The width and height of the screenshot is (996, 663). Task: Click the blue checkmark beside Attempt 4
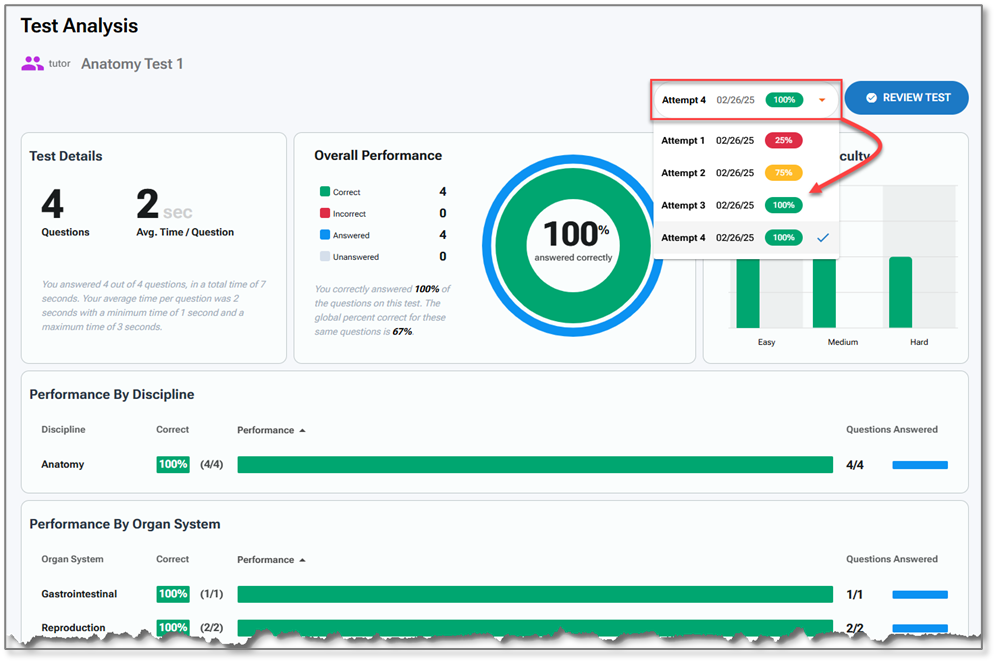click(822, 238)
